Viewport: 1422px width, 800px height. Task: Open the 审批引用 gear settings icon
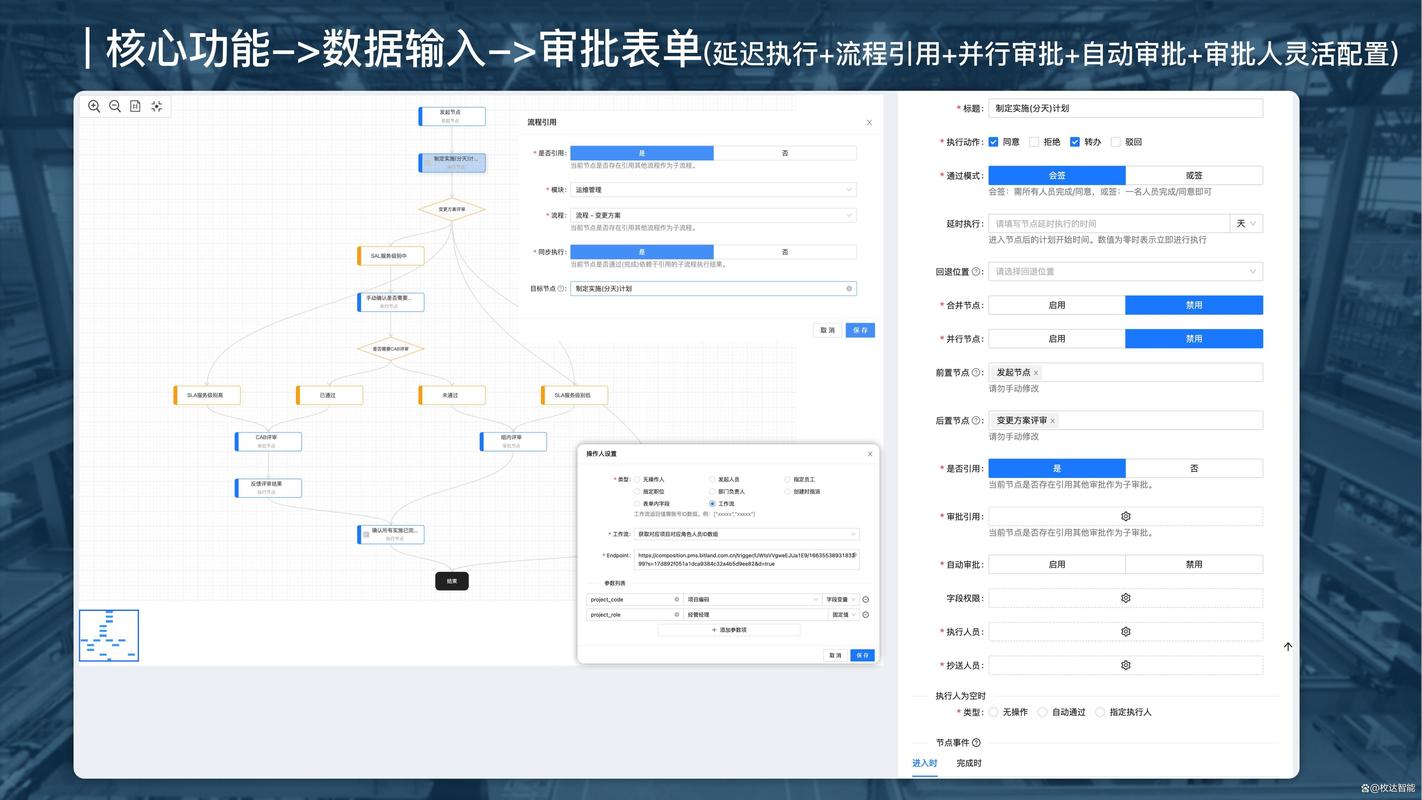[x=1126, y=515]
